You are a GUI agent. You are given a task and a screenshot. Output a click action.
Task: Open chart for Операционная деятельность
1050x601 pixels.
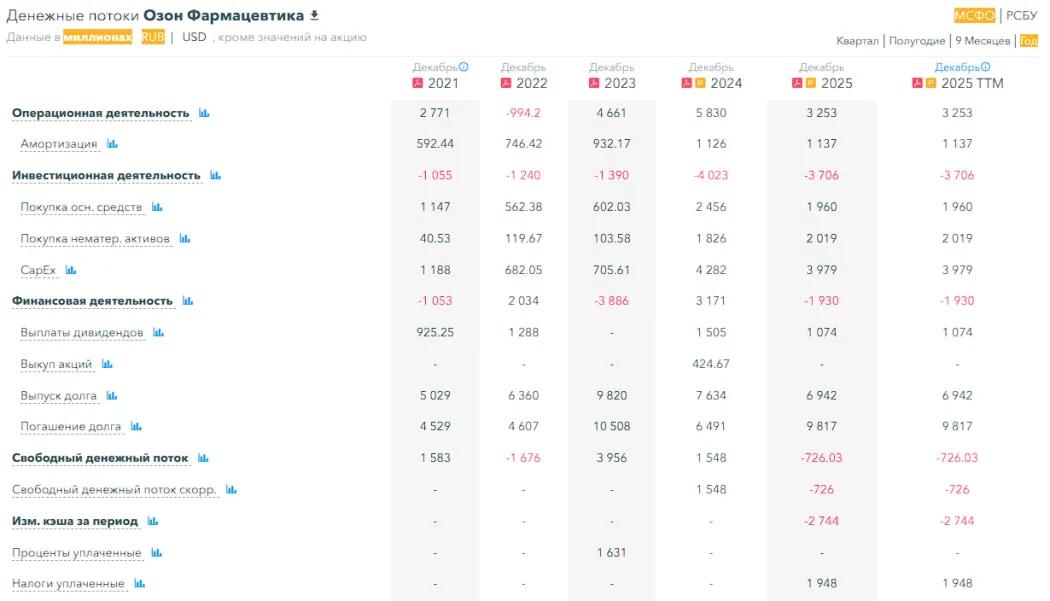tap(204, 113)
